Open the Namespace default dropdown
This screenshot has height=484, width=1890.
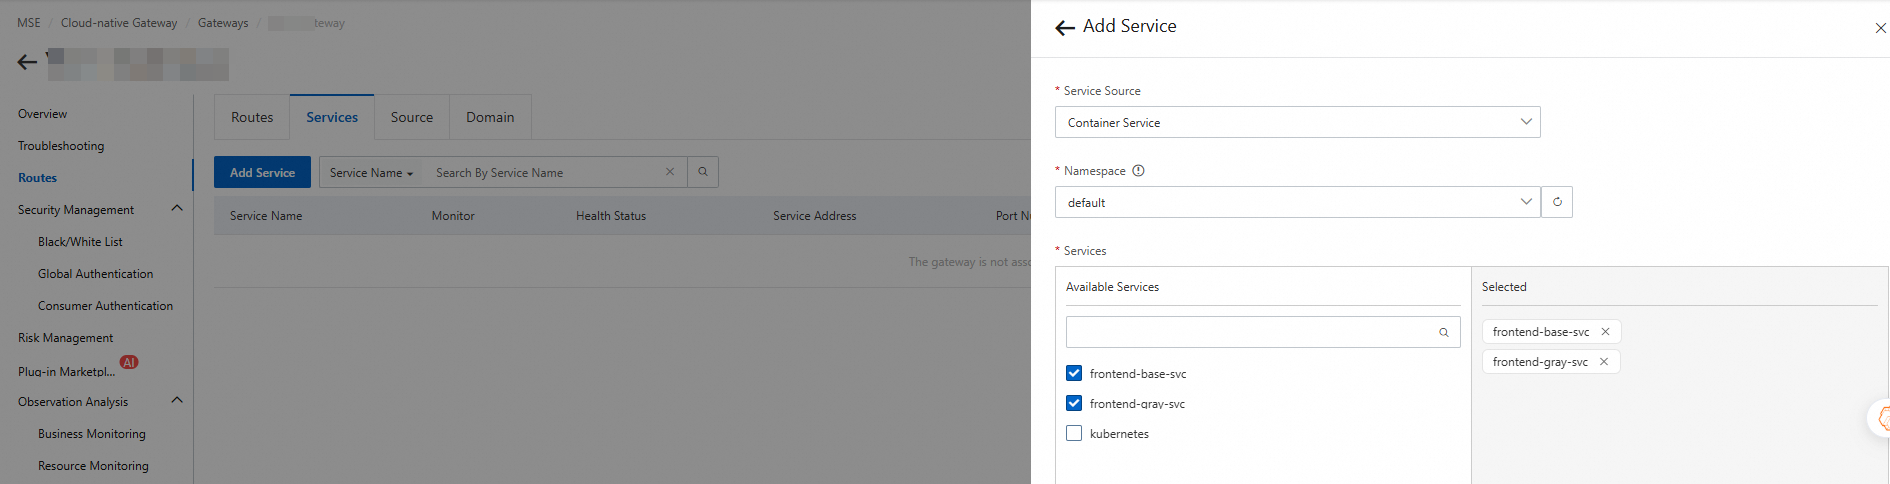click(x=1297, y=202)
